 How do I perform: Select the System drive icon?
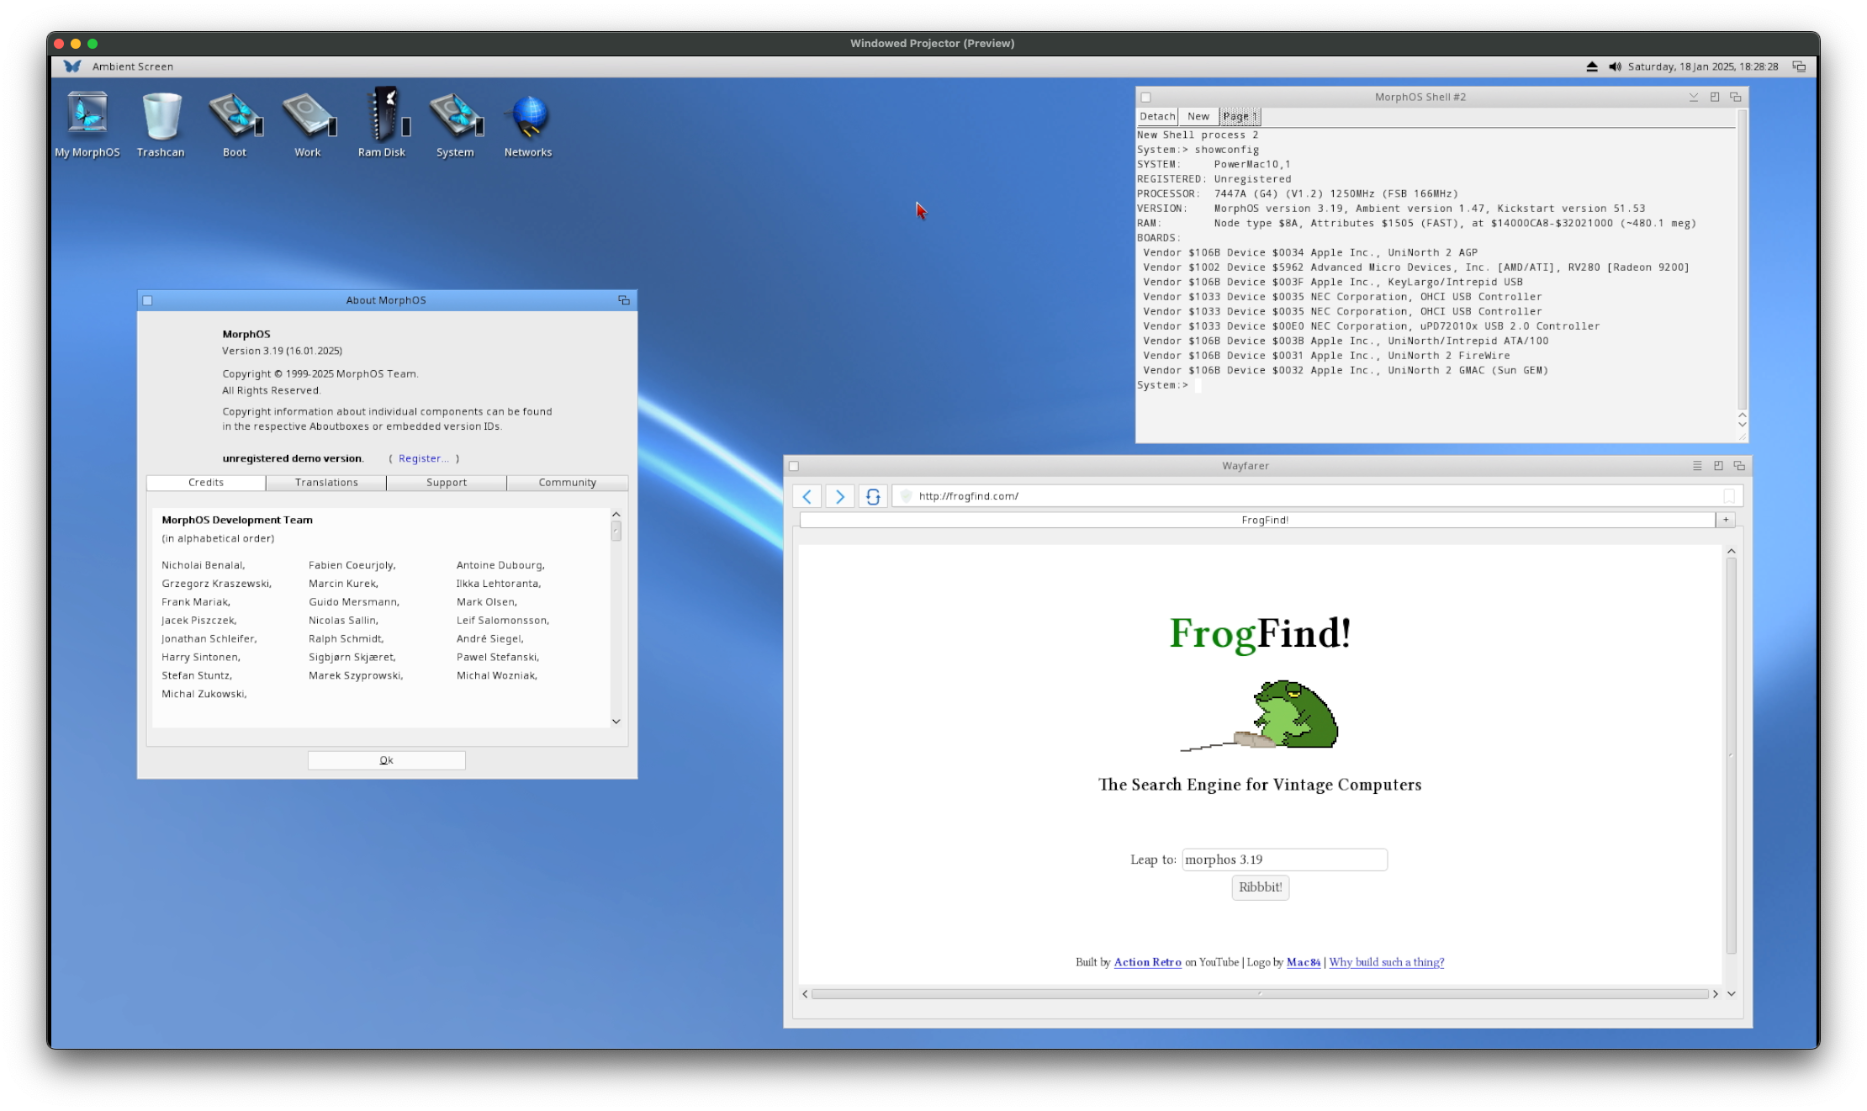click(455, 123)
